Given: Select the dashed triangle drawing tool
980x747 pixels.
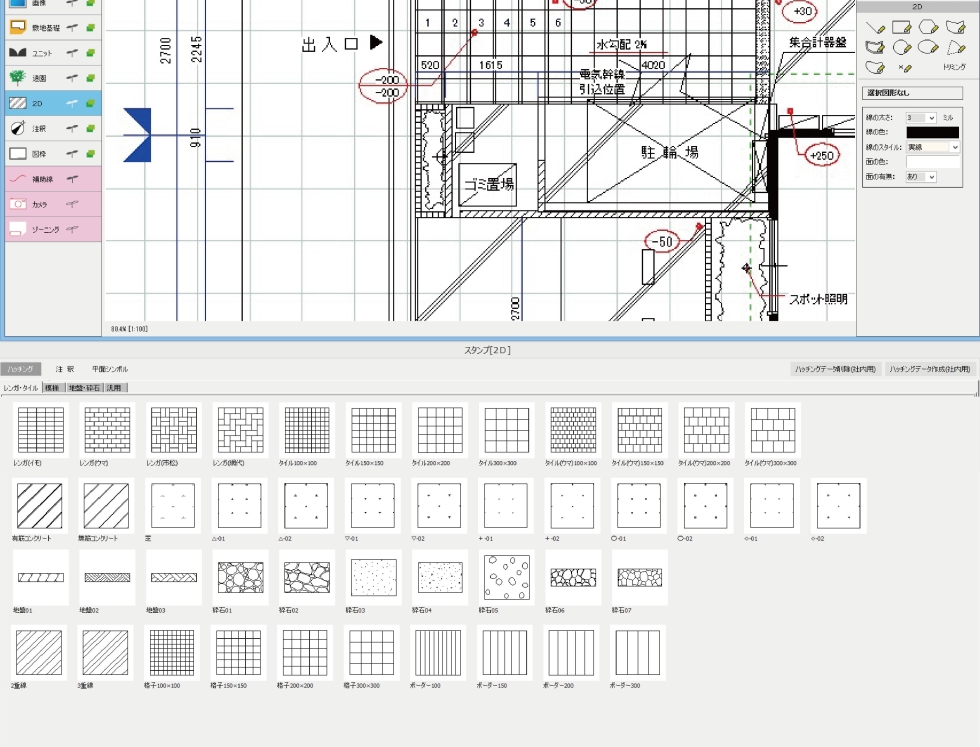Looking at the screenshot, I should [x=955, y=47].
